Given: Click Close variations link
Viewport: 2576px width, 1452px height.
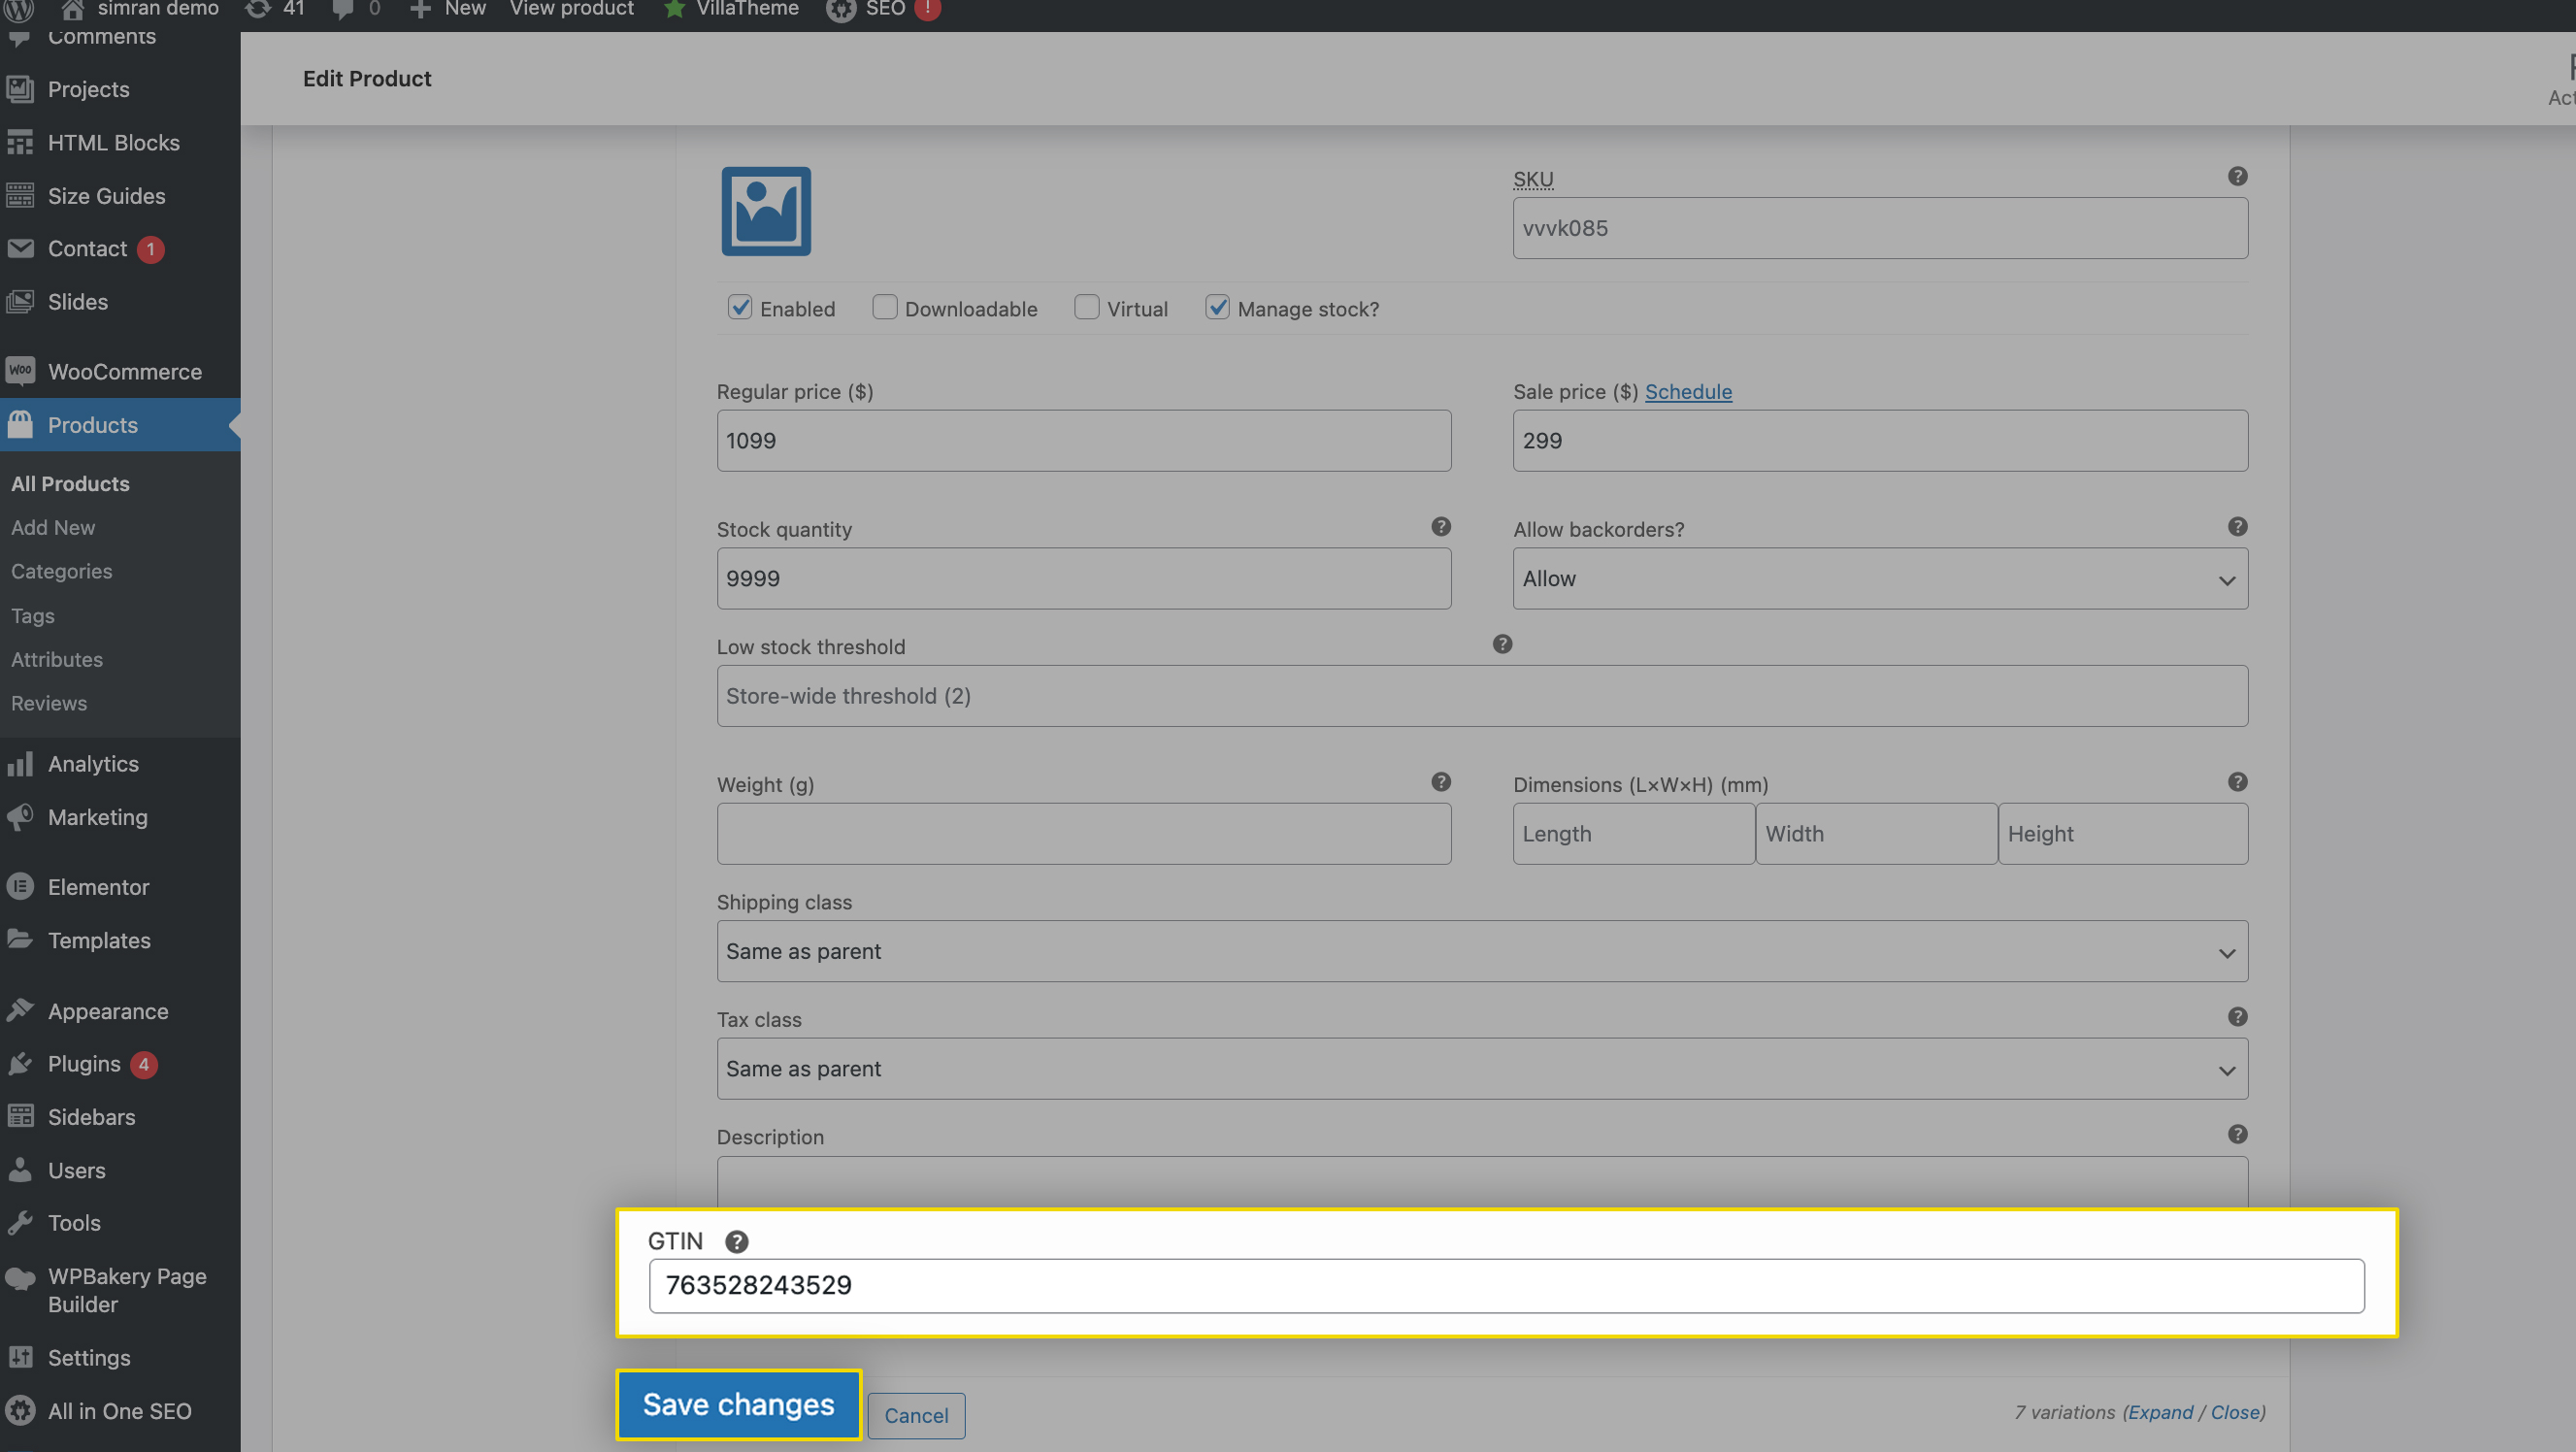Looking at the screenshot, I should tap(2234, 1412).
